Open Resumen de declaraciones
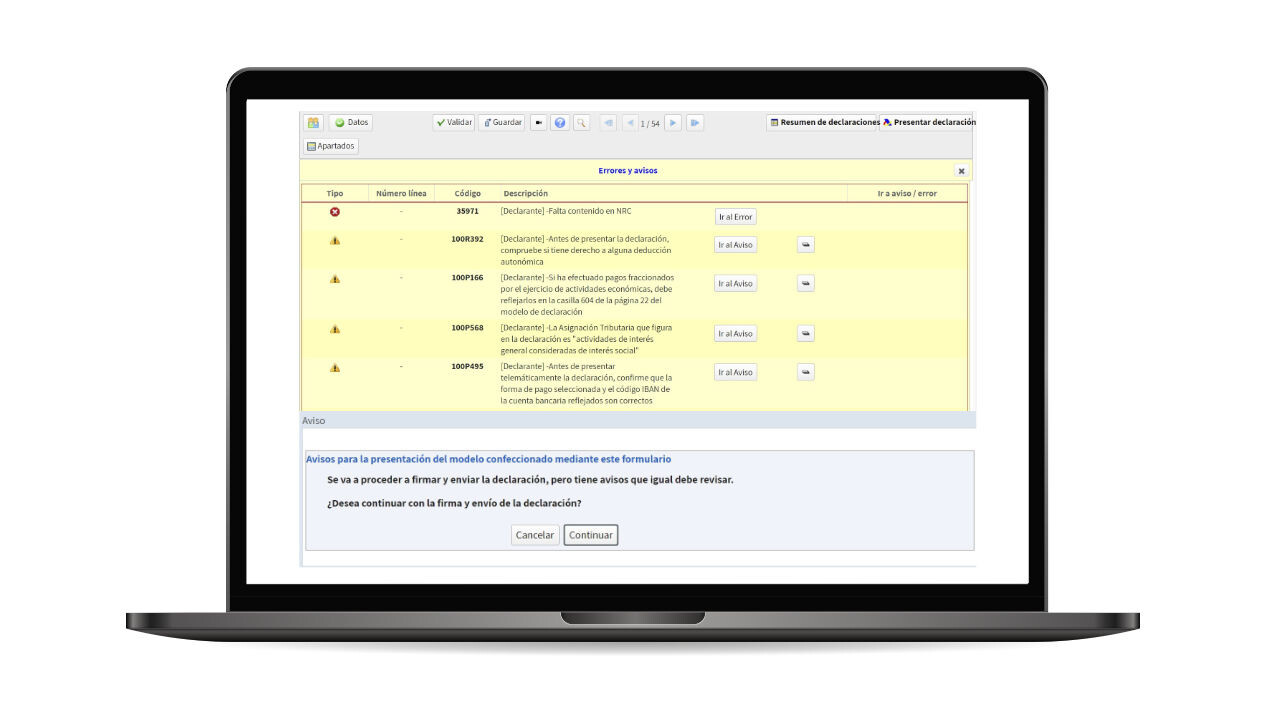The image size is (1266, 701). (823, 123)
